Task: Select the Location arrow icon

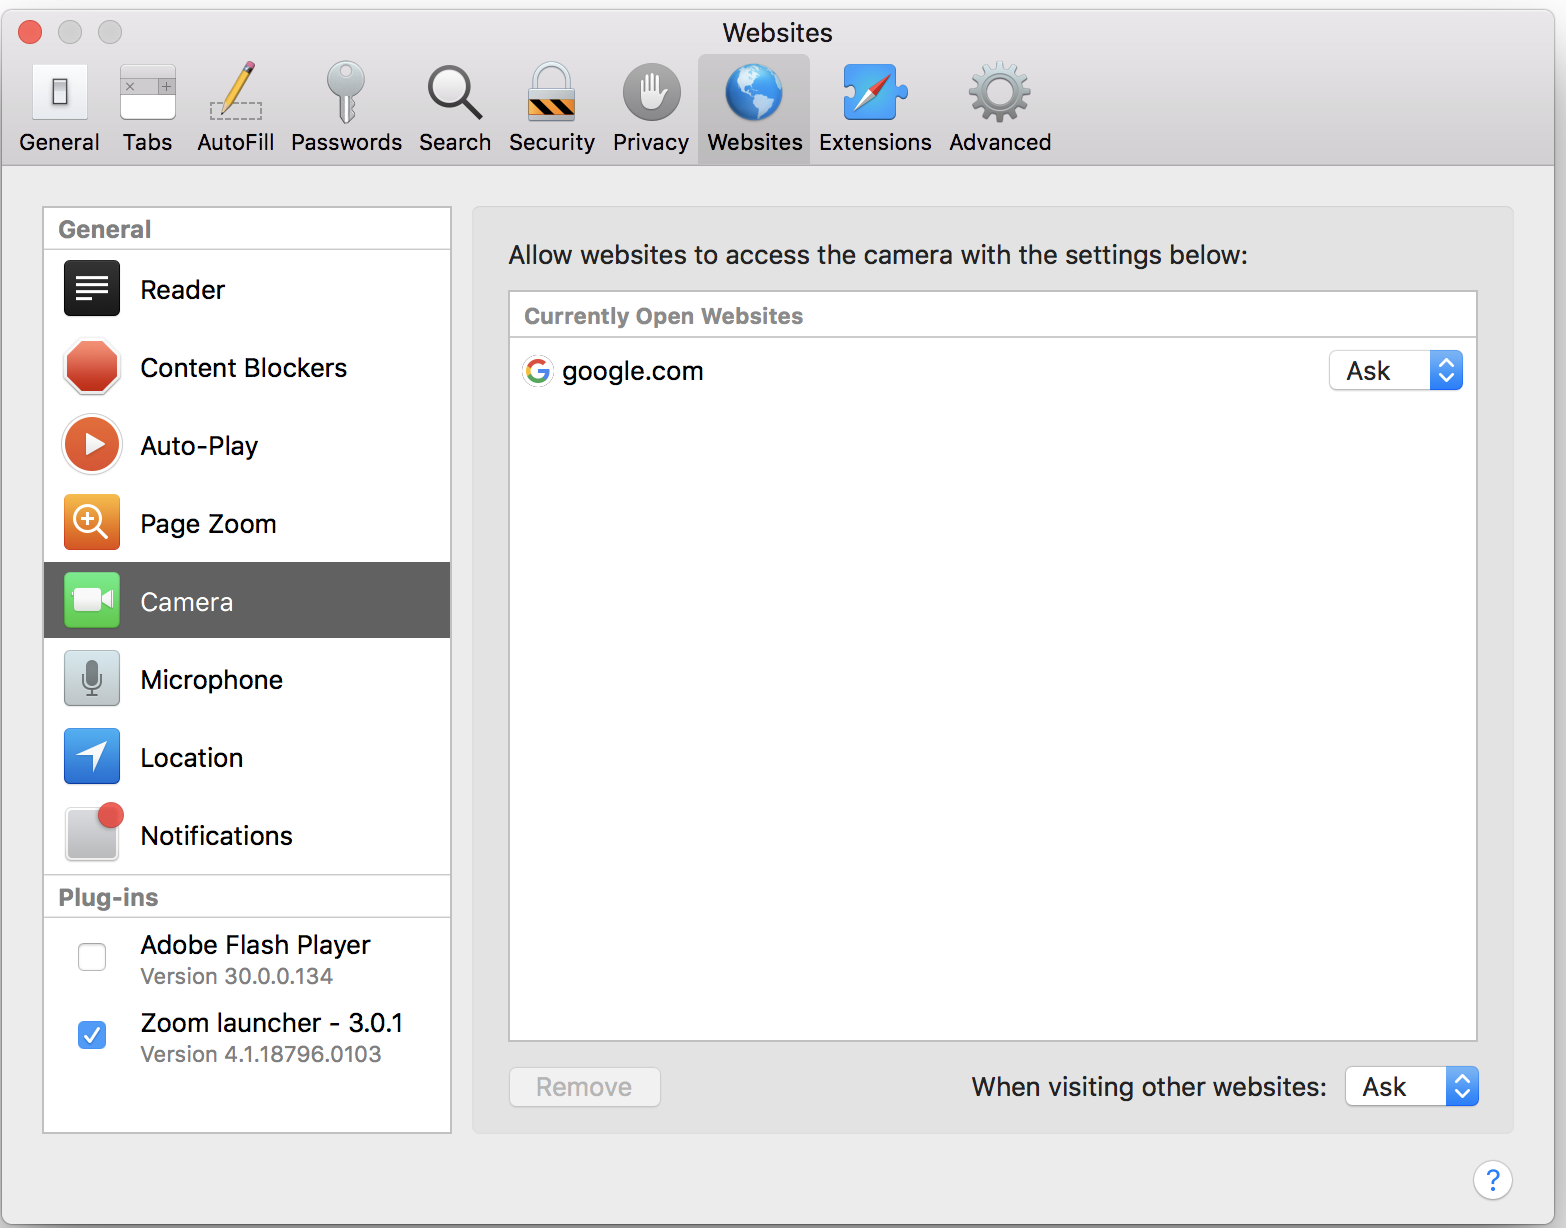Action: pos(91,757)
